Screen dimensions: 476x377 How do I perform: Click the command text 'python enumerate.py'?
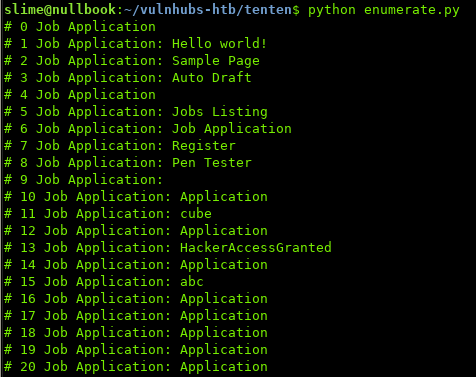(x=383, y=10)
